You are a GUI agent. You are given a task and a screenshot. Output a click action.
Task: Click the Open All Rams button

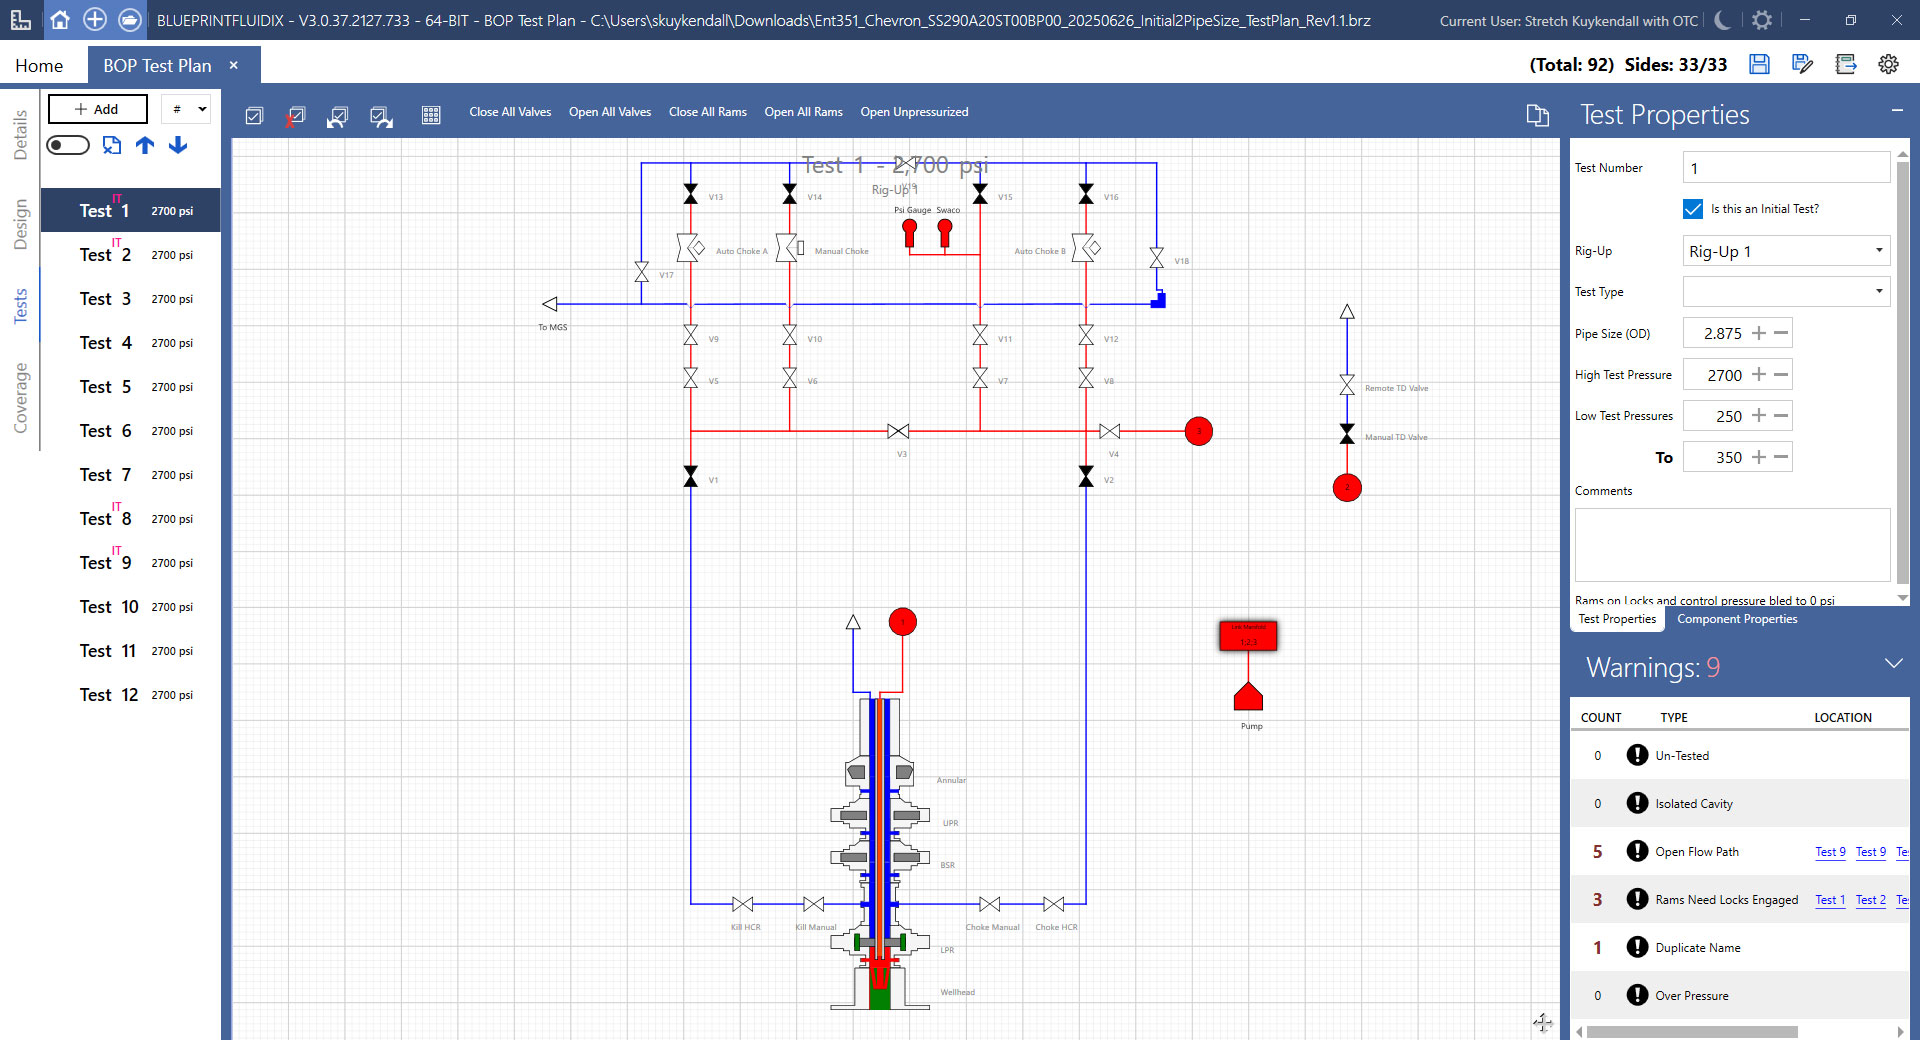click(803, 112)
